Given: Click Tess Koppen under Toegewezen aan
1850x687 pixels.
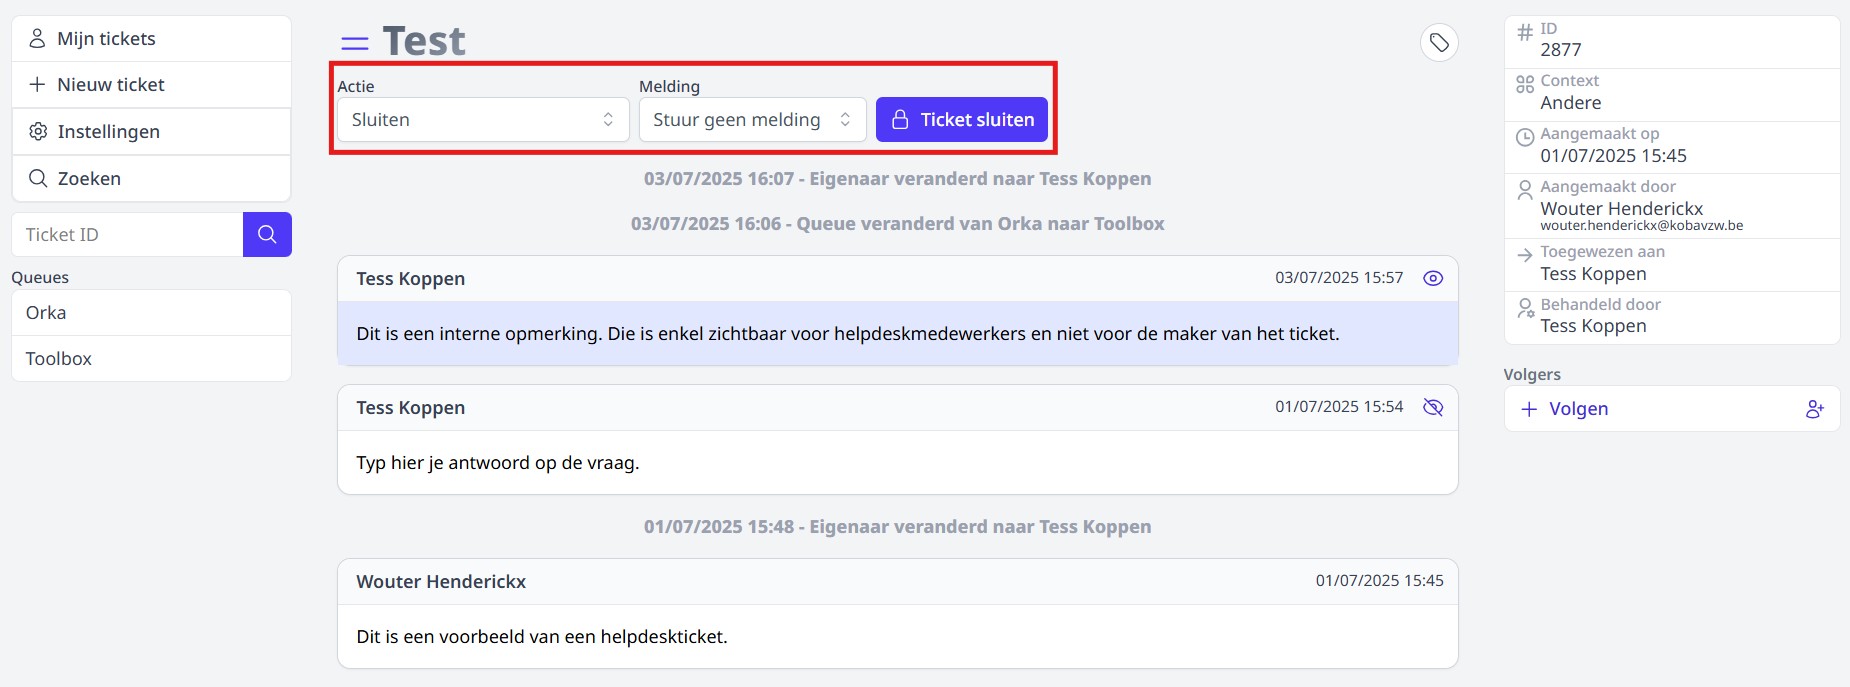Looking at the screenshot, I should [1593, 274].
